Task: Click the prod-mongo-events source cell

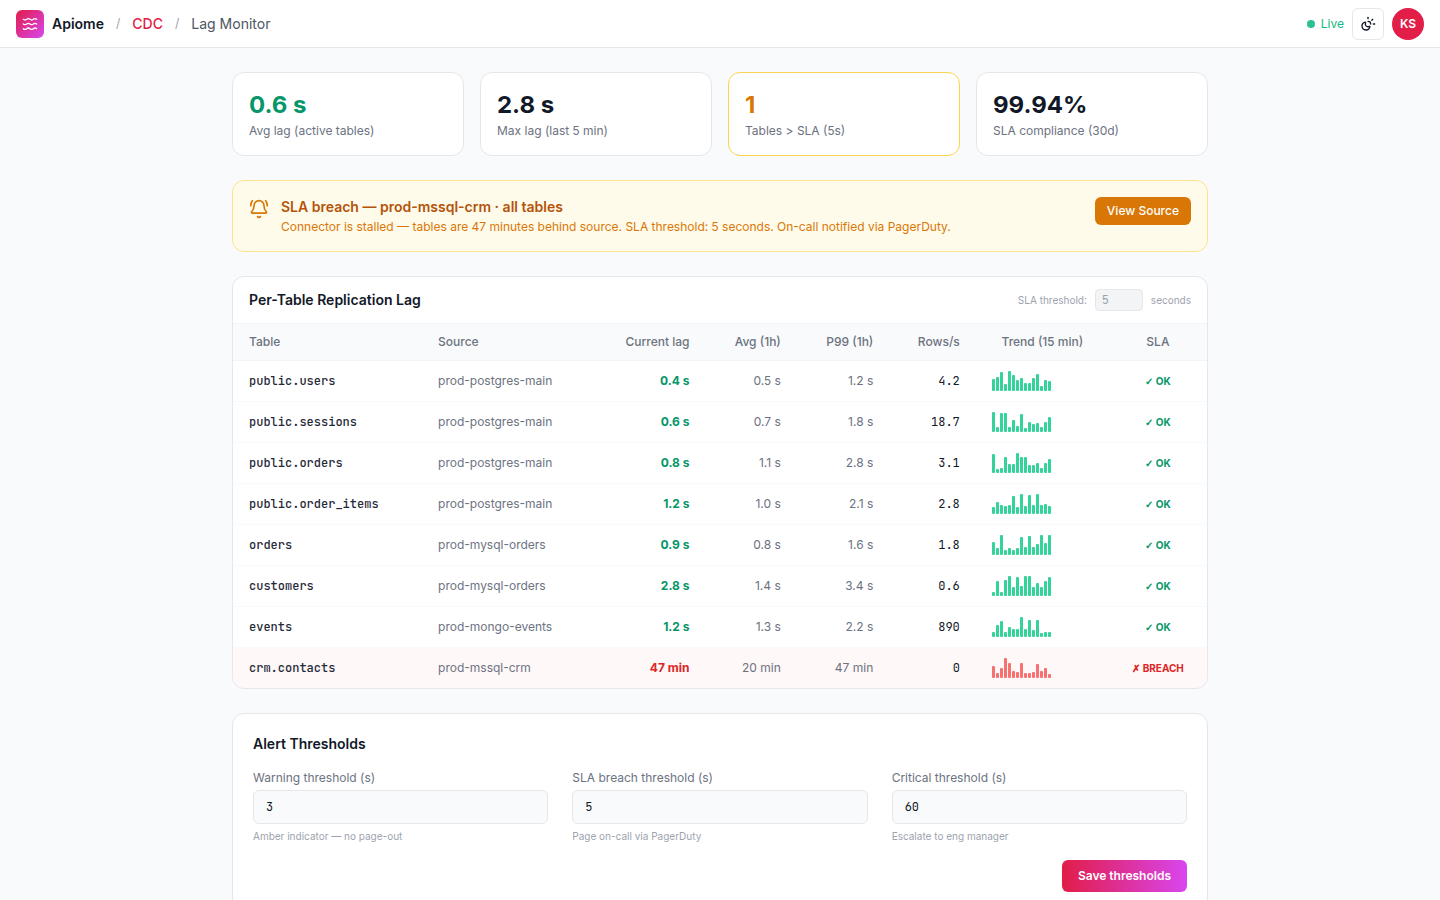Action: click(x=495, y=627)
